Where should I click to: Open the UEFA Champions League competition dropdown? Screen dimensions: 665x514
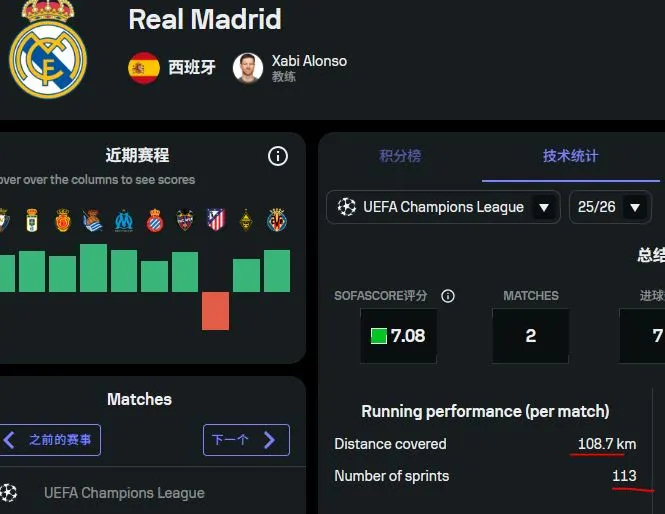[x=444, y=207]
